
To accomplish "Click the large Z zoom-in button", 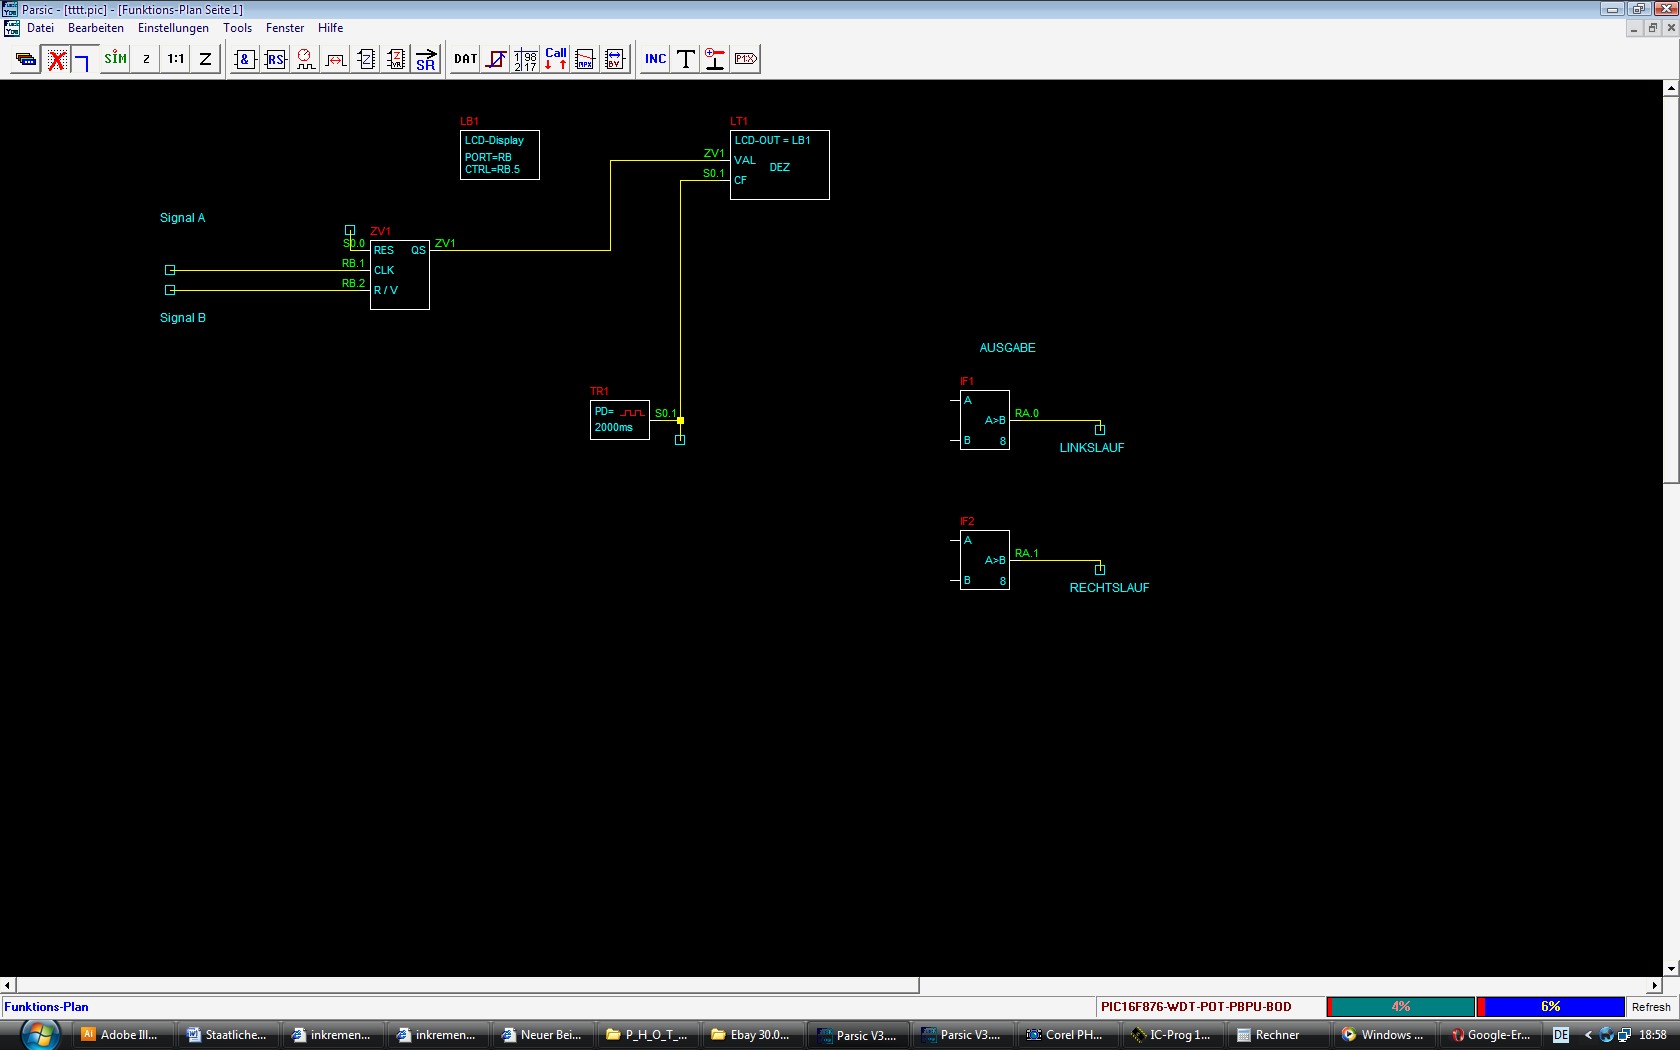I will [205, 59].
